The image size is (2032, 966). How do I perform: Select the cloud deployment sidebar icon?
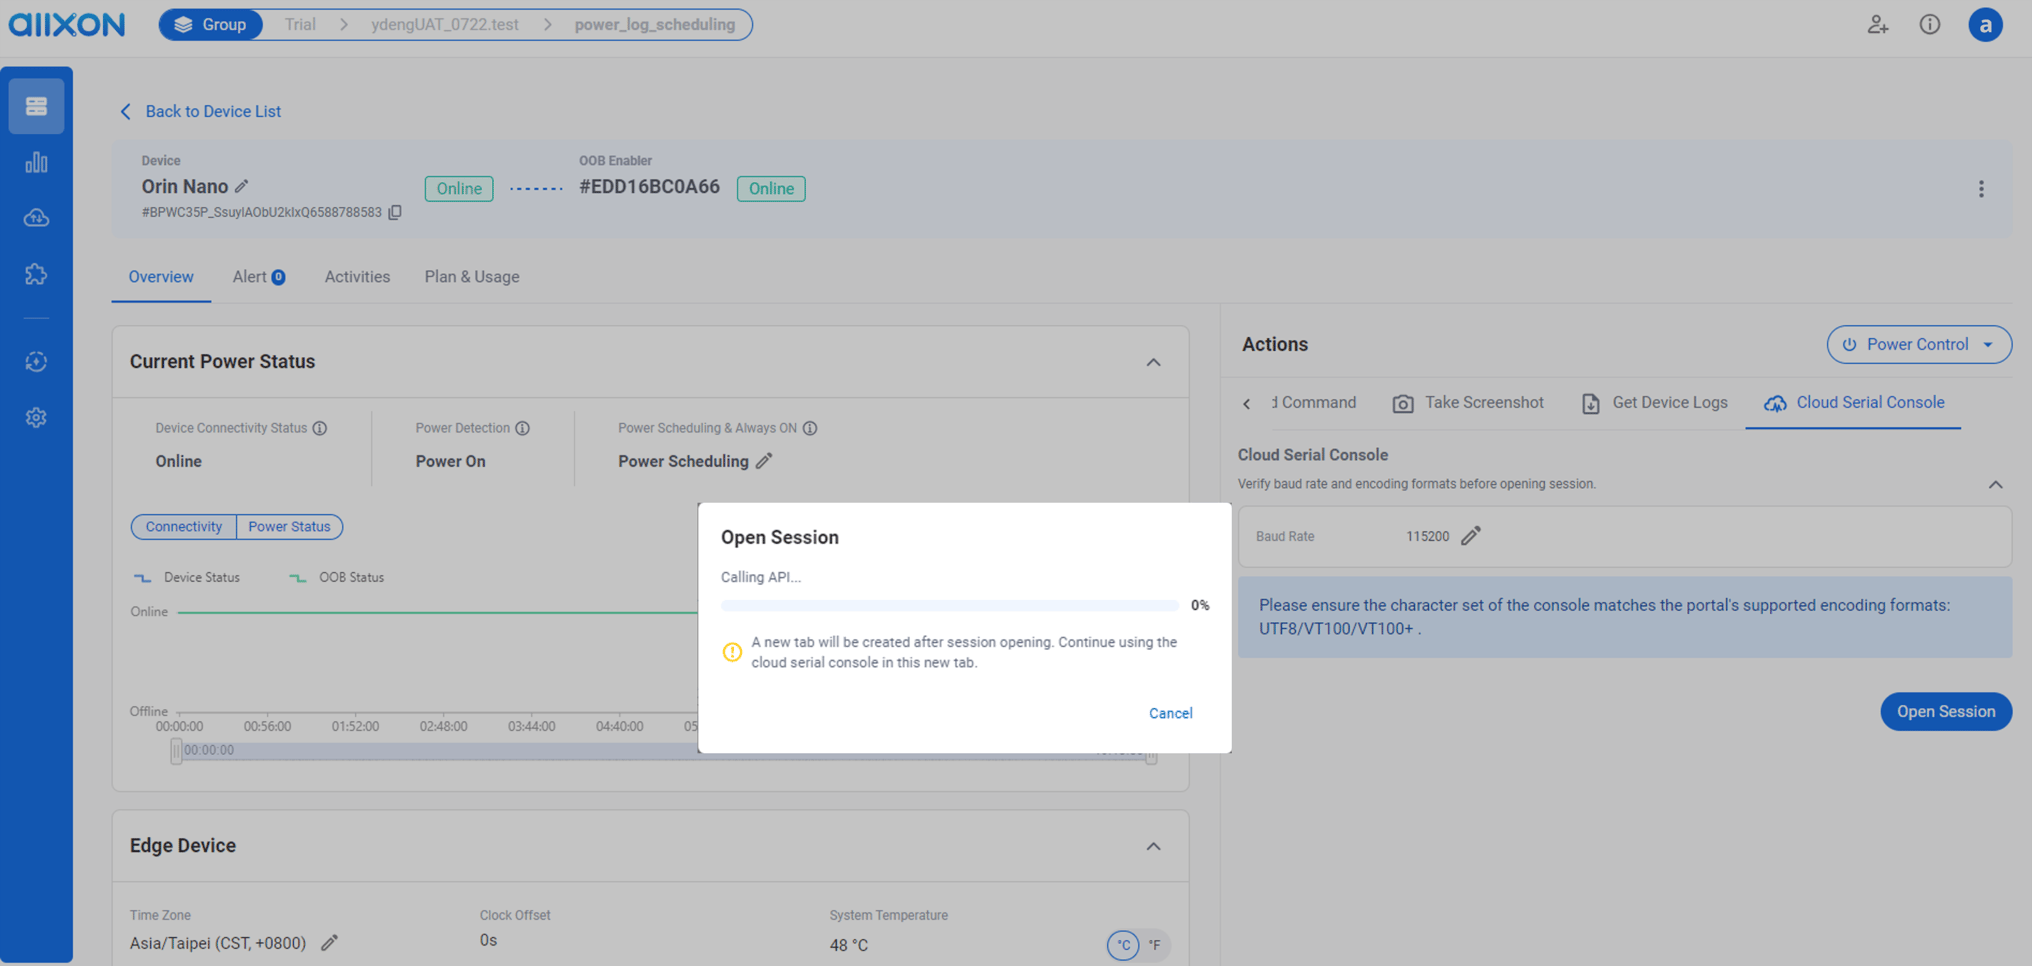(36, 217)
